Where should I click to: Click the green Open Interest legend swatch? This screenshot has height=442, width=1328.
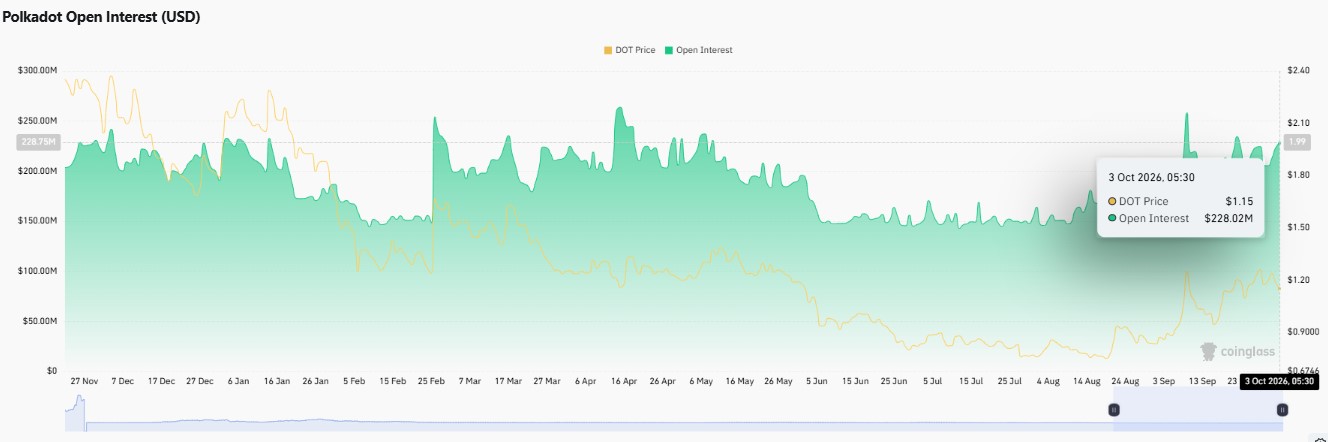[668, 50]
